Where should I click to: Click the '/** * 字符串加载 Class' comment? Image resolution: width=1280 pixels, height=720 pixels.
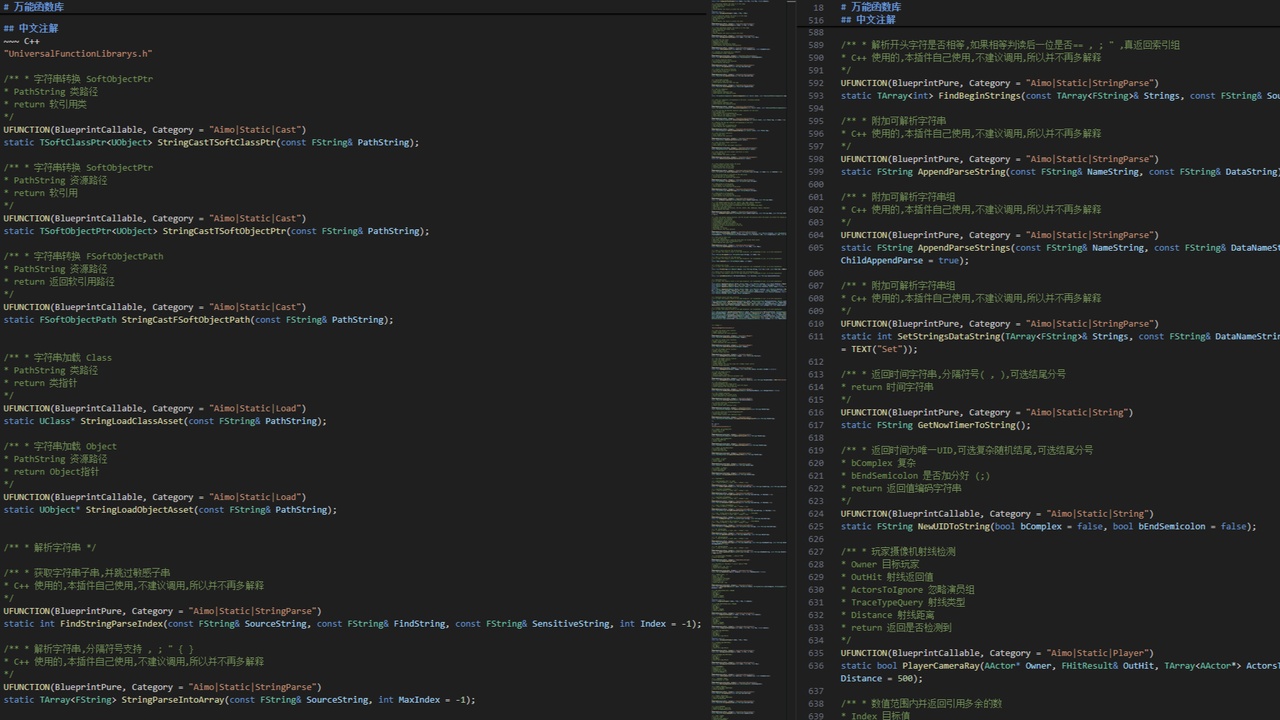[x=57, y=358]
